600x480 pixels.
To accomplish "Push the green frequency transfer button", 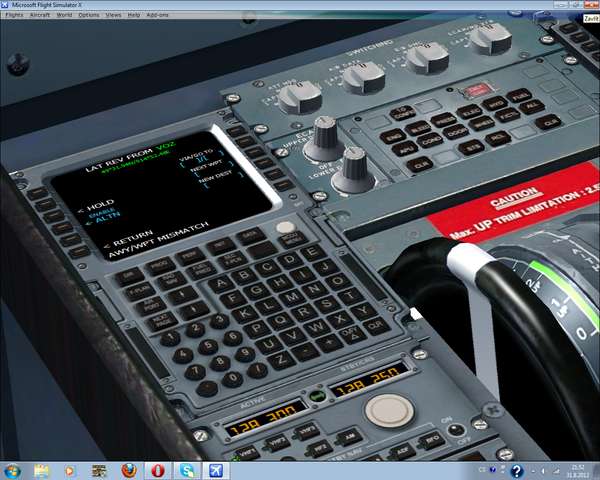I will point(317,397).
